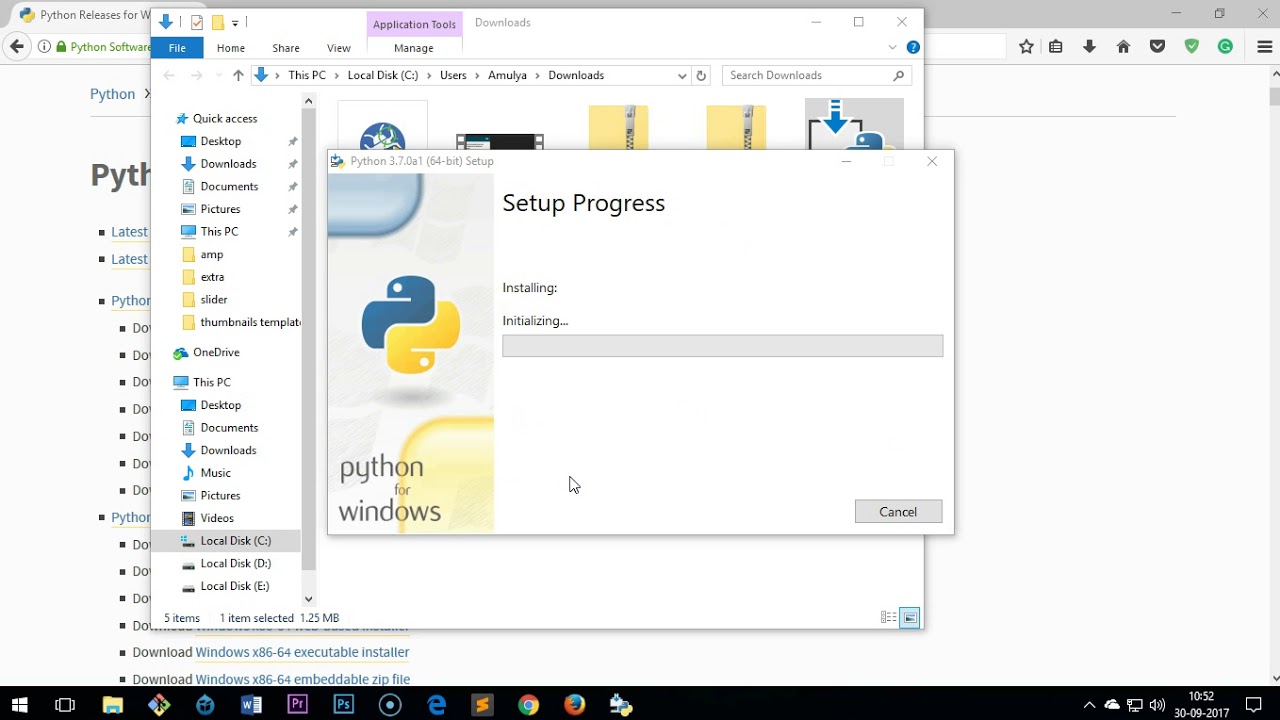Viewport: 1280px width, 720px height.
Task: Open Home tab in Explorer ribbon
Action: (231, 48)
